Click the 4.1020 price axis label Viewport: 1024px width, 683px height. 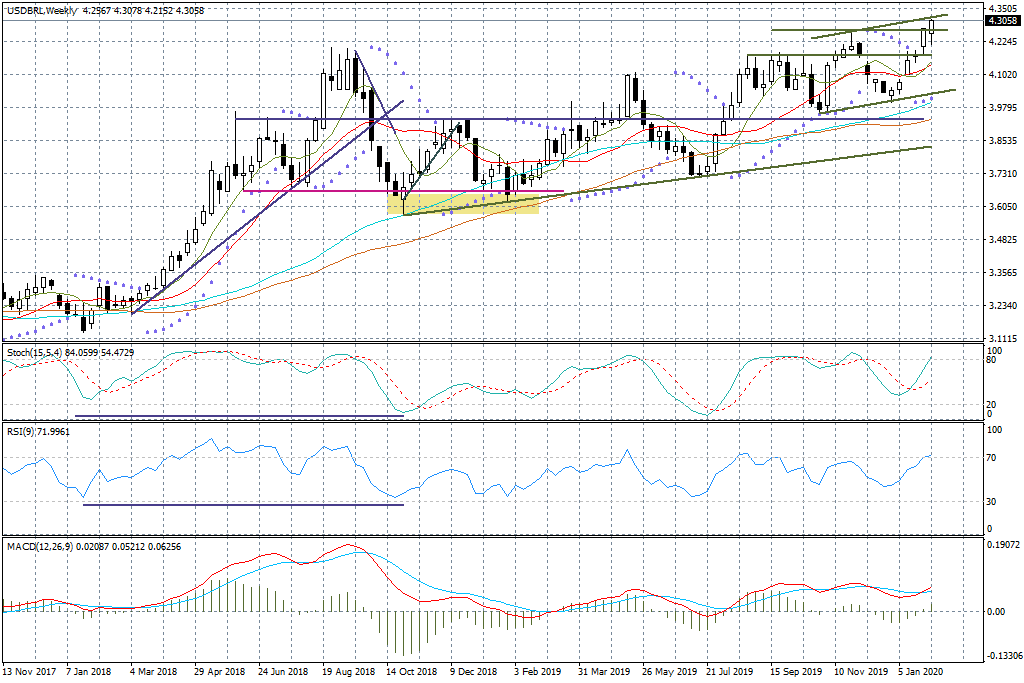pyautogui.click(x=1001, y=75)
